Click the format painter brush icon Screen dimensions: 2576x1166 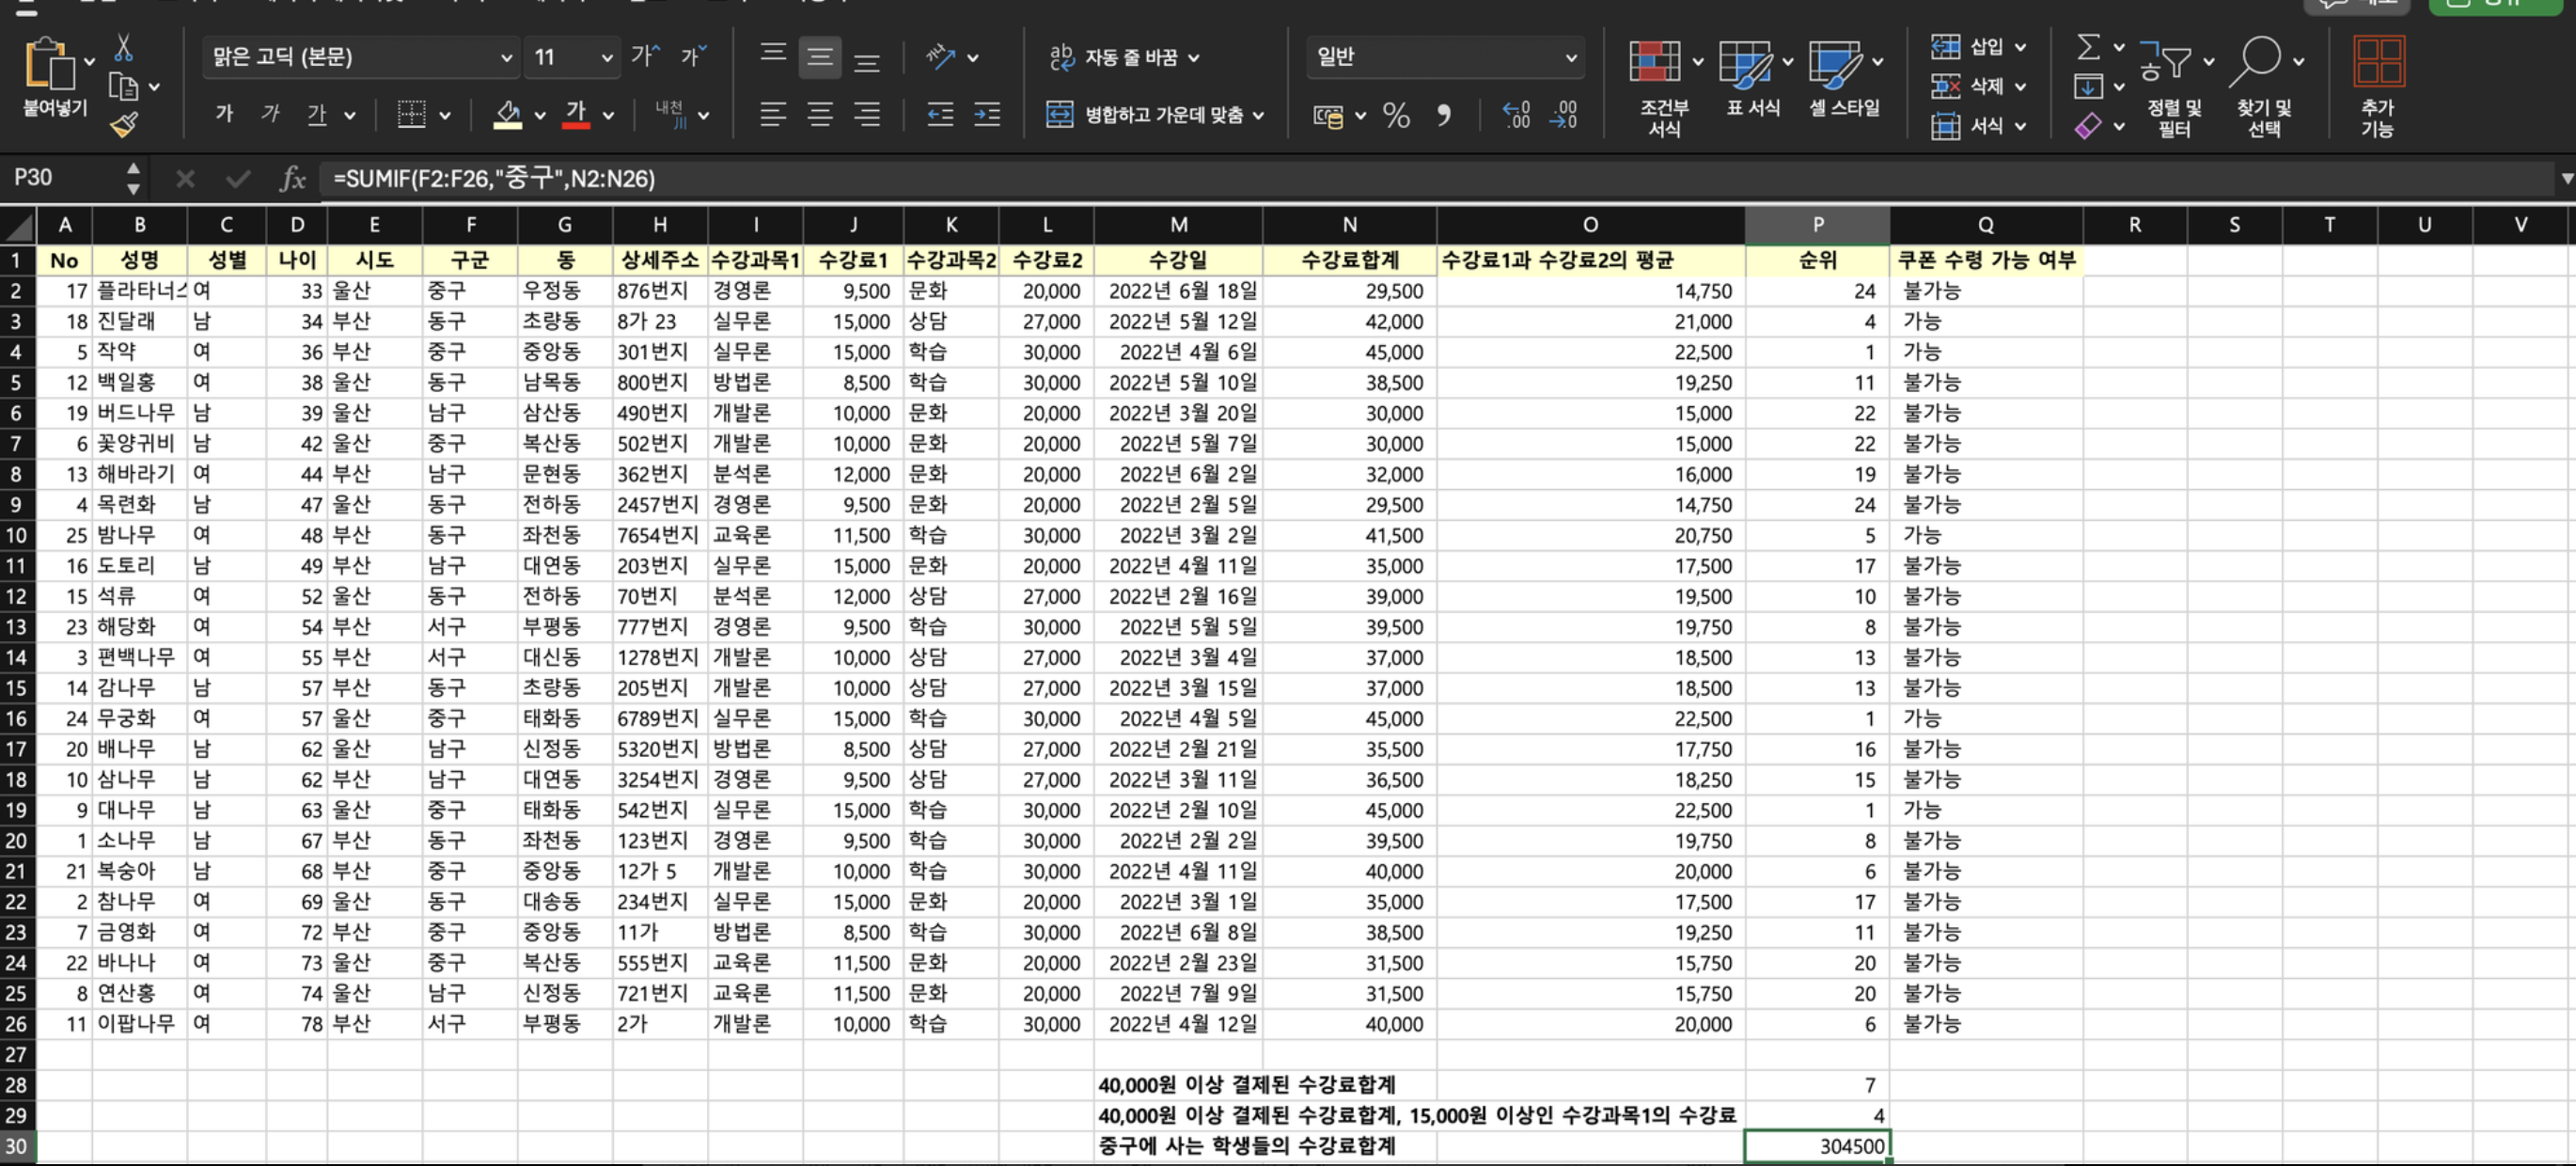tap(124, 125)
